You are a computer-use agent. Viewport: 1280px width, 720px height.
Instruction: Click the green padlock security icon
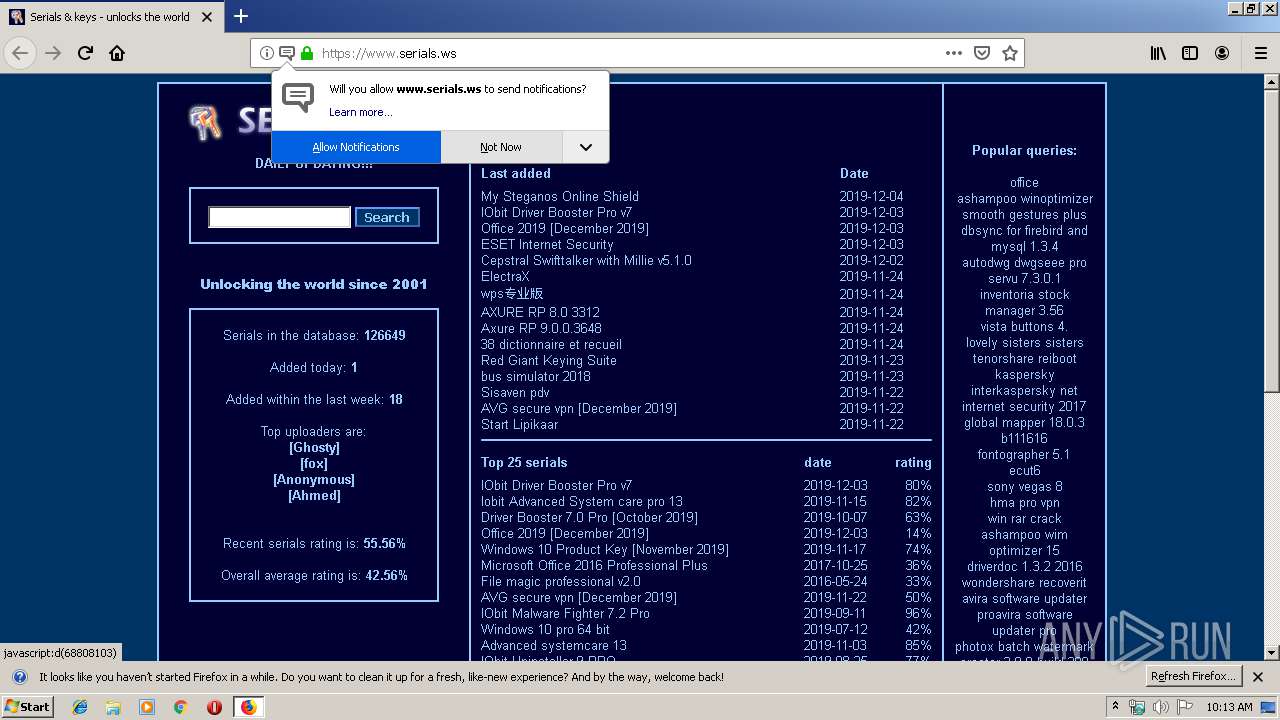(x=307, y=53)
